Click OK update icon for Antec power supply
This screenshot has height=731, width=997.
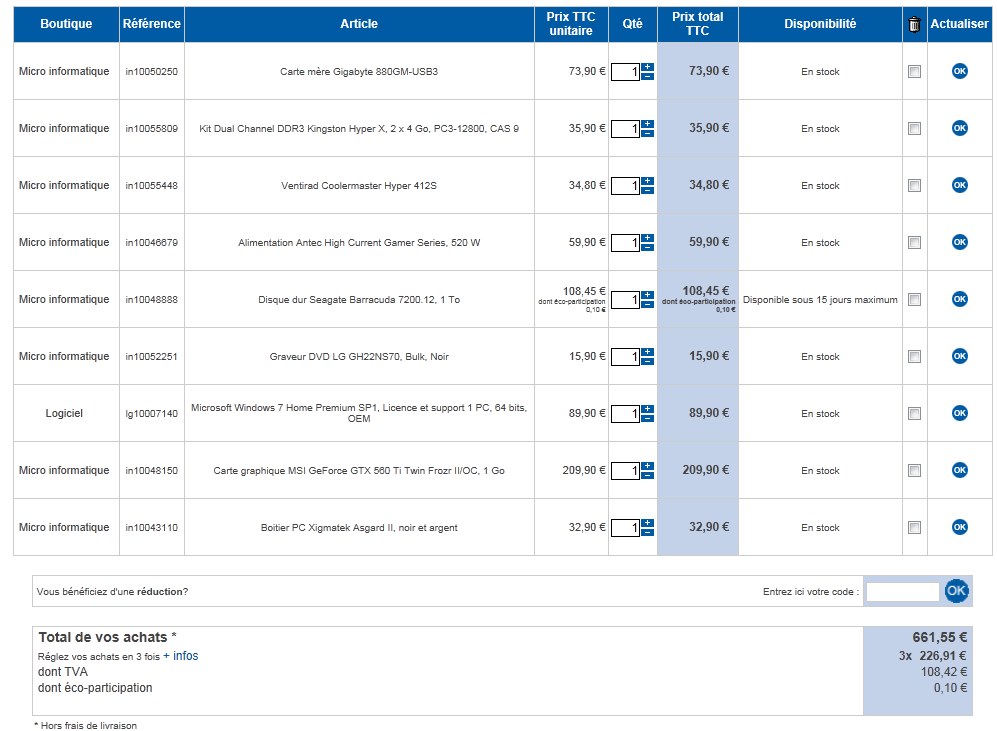959,242
